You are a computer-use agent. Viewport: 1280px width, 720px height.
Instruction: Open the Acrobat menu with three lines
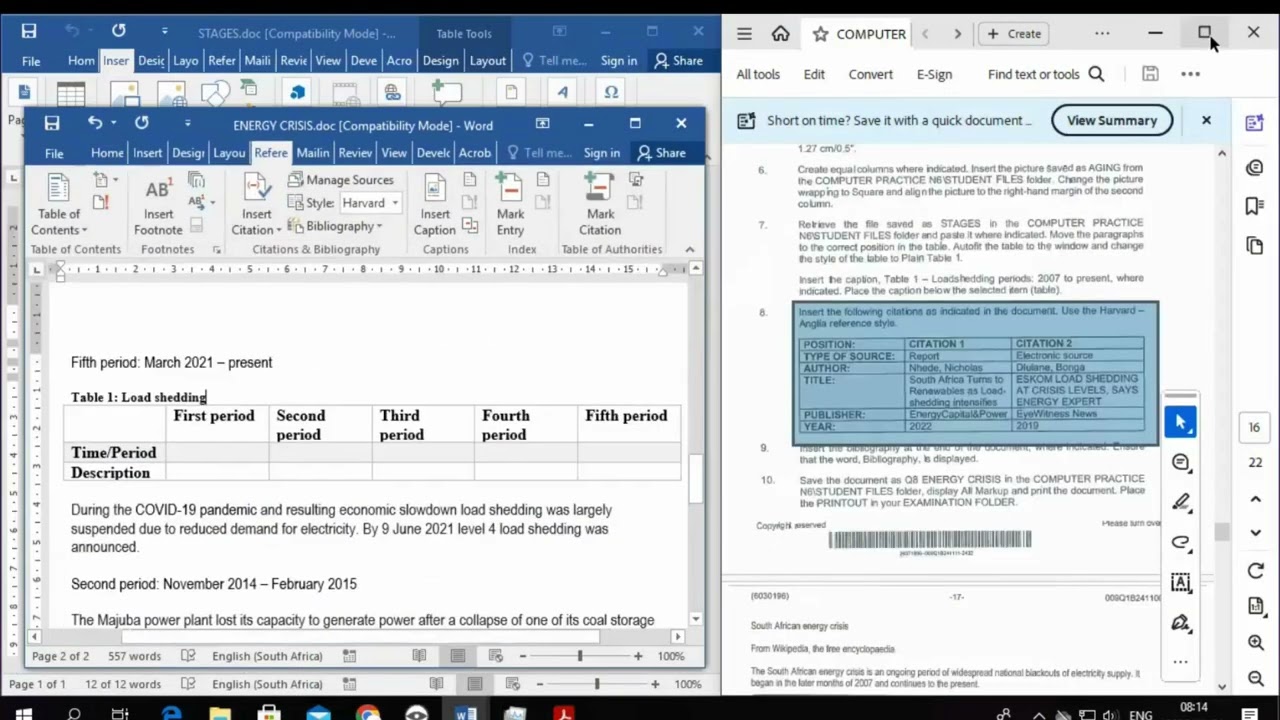click(x=744, y=34)
